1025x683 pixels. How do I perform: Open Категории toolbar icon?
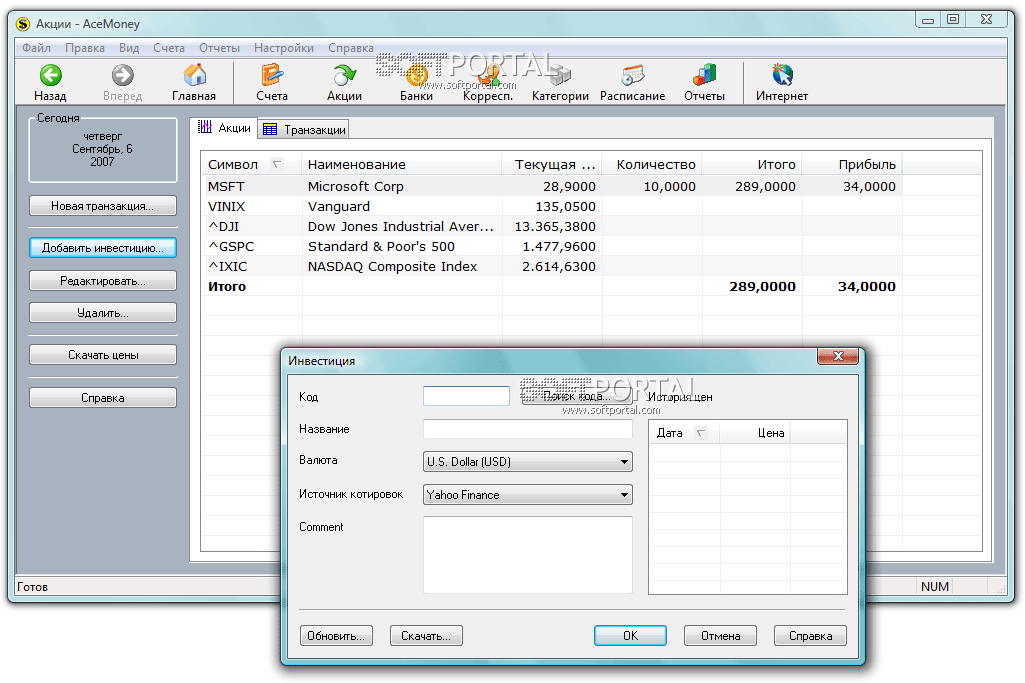tap(560, 76)
